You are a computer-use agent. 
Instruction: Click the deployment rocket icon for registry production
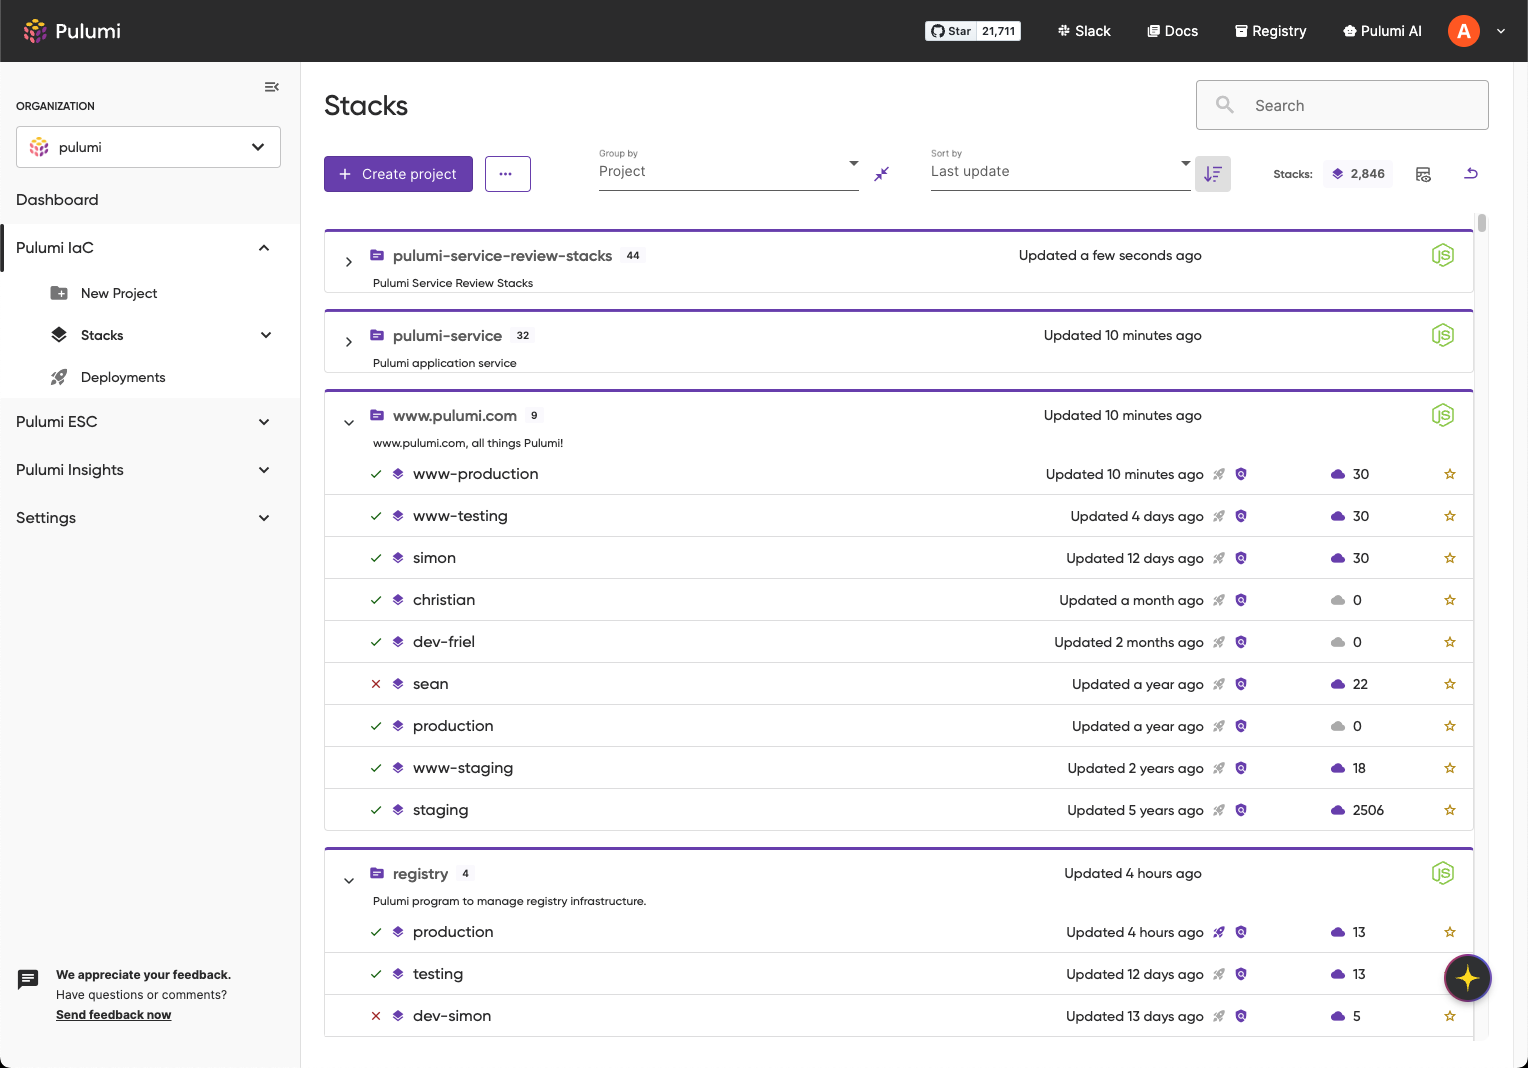click(x=1219, y=932)
